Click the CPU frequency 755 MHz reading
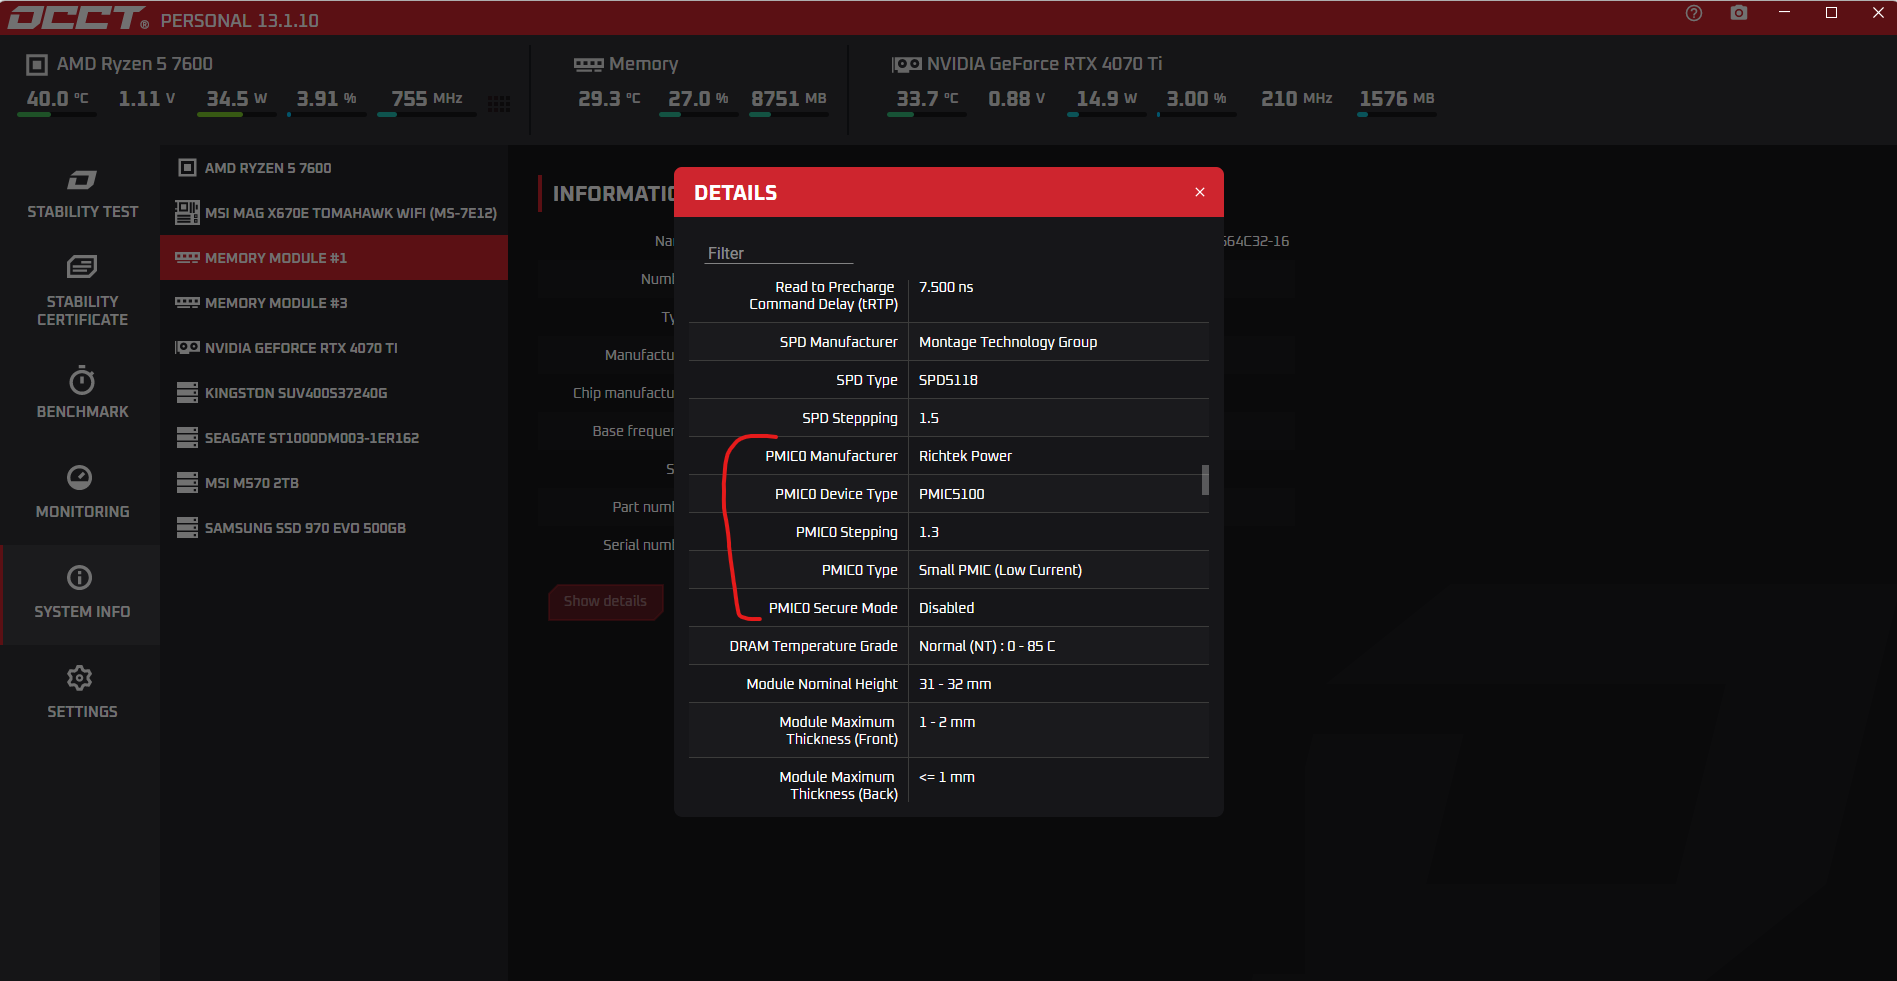Screen dimensions: 1897x981 coord(427,99)
